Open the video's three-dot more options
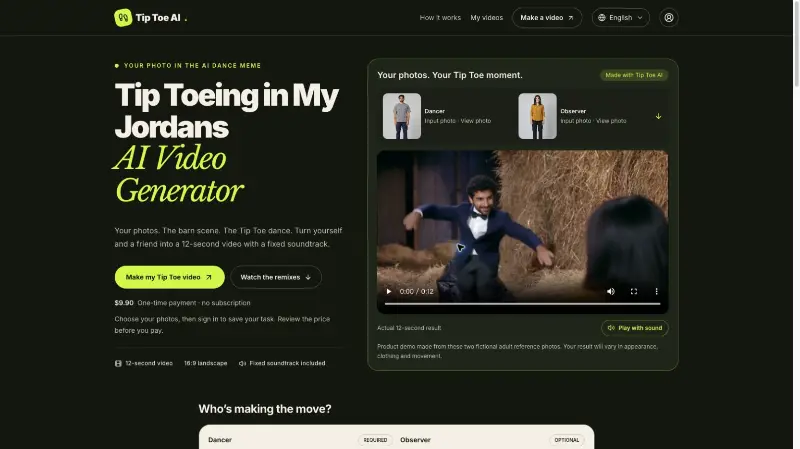 (657, 291)
